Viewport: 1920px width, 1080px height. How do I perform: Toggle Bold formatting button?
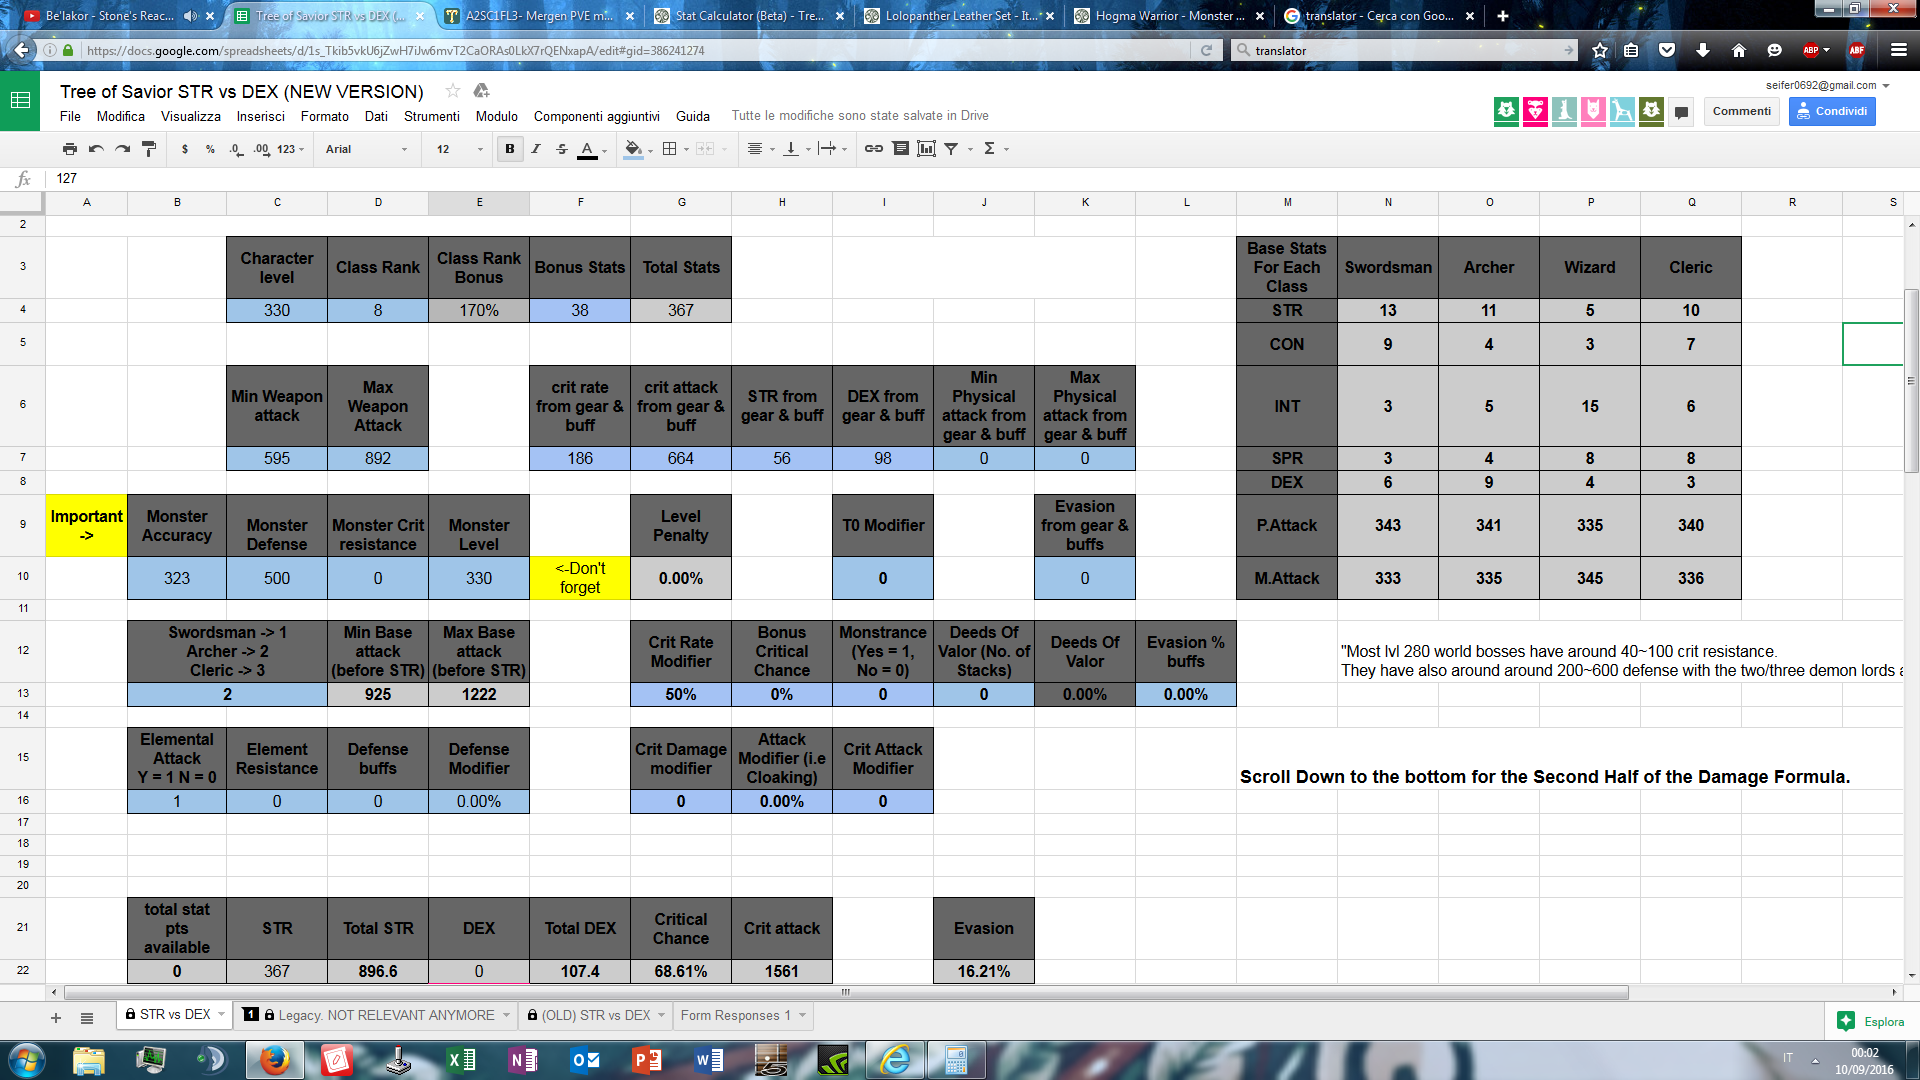tap(510, 149)
